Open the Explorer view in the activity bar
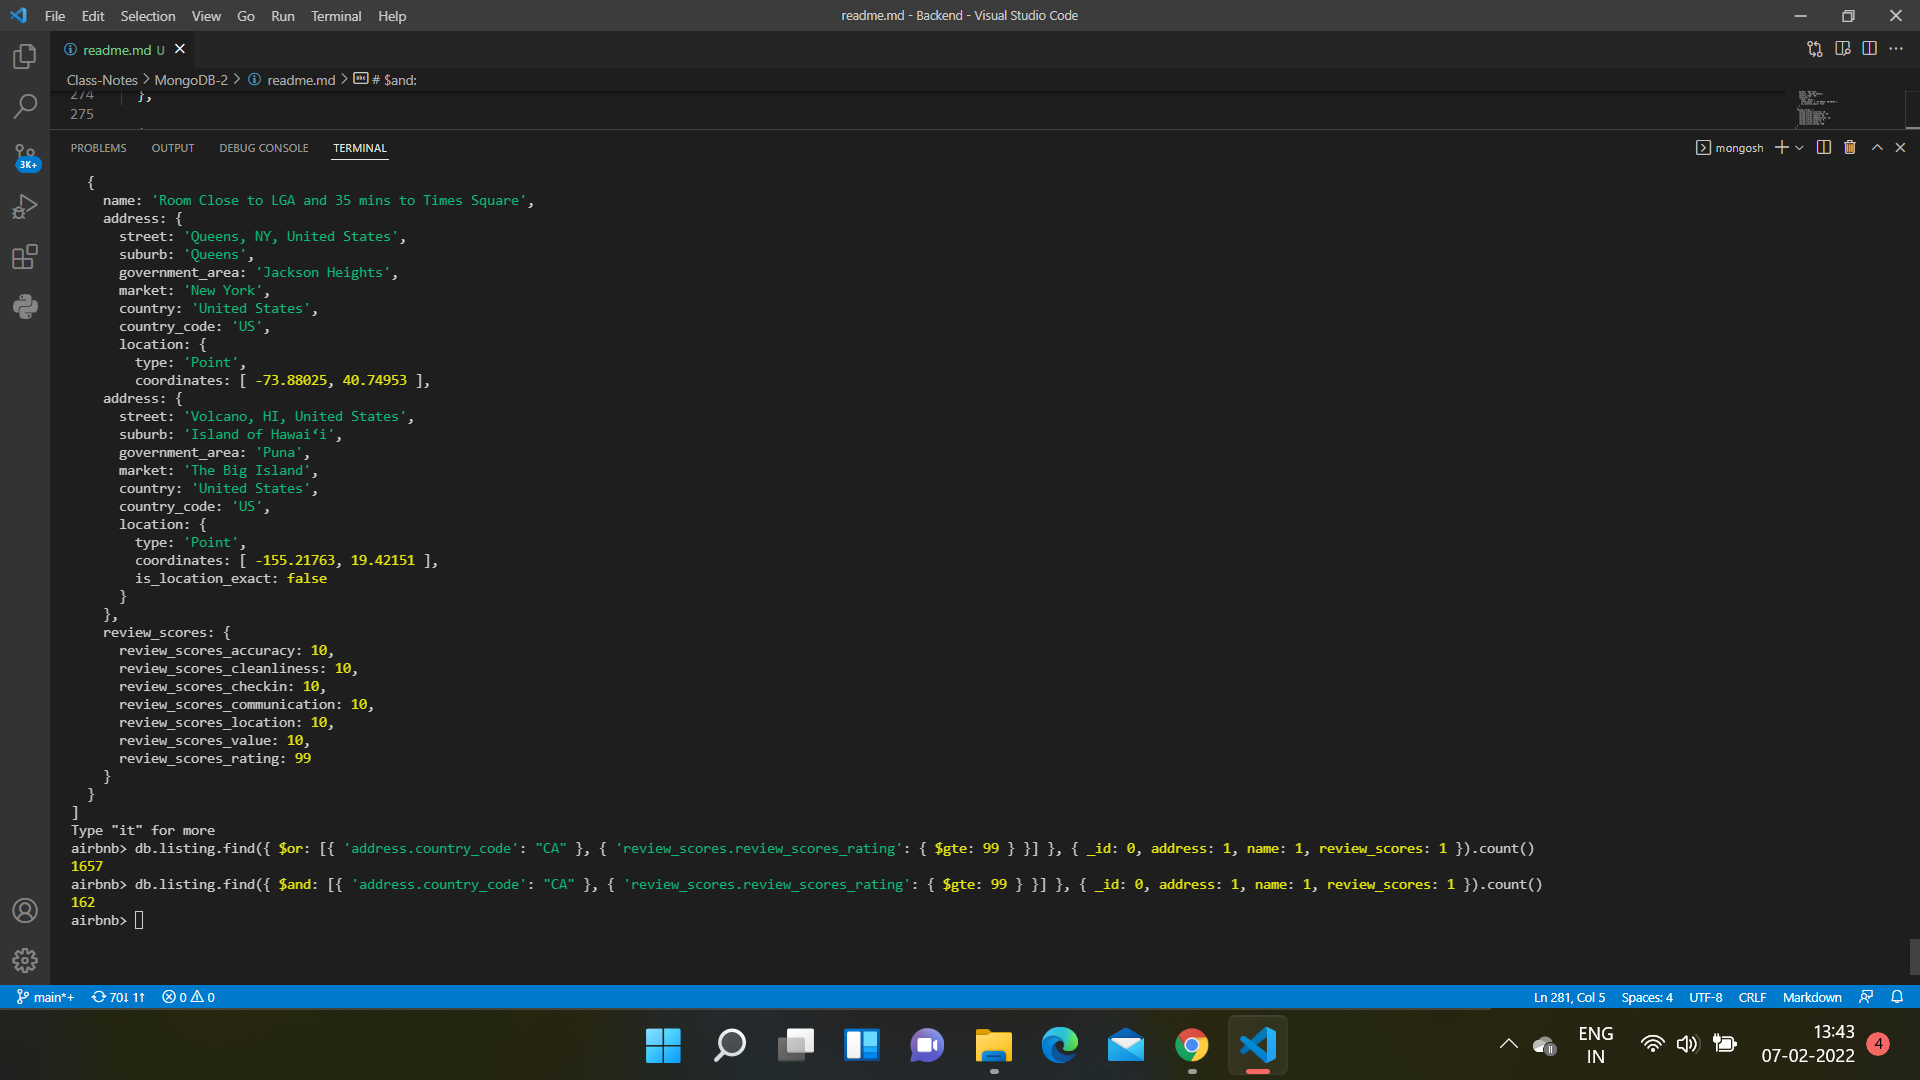This screenshot has height=1080, width=1920. click(x=24, y=57)
